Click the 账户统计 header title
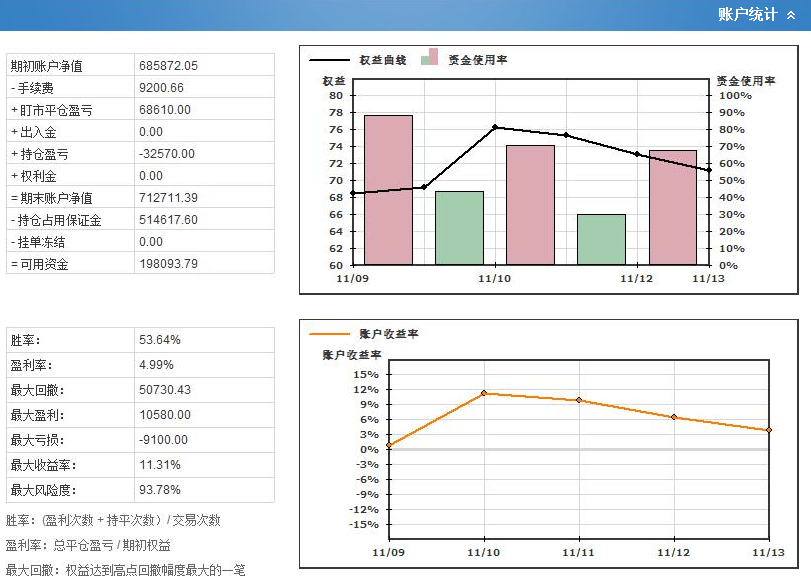The image size is (811, 583). pyautogui.click(x=747, y=15)
